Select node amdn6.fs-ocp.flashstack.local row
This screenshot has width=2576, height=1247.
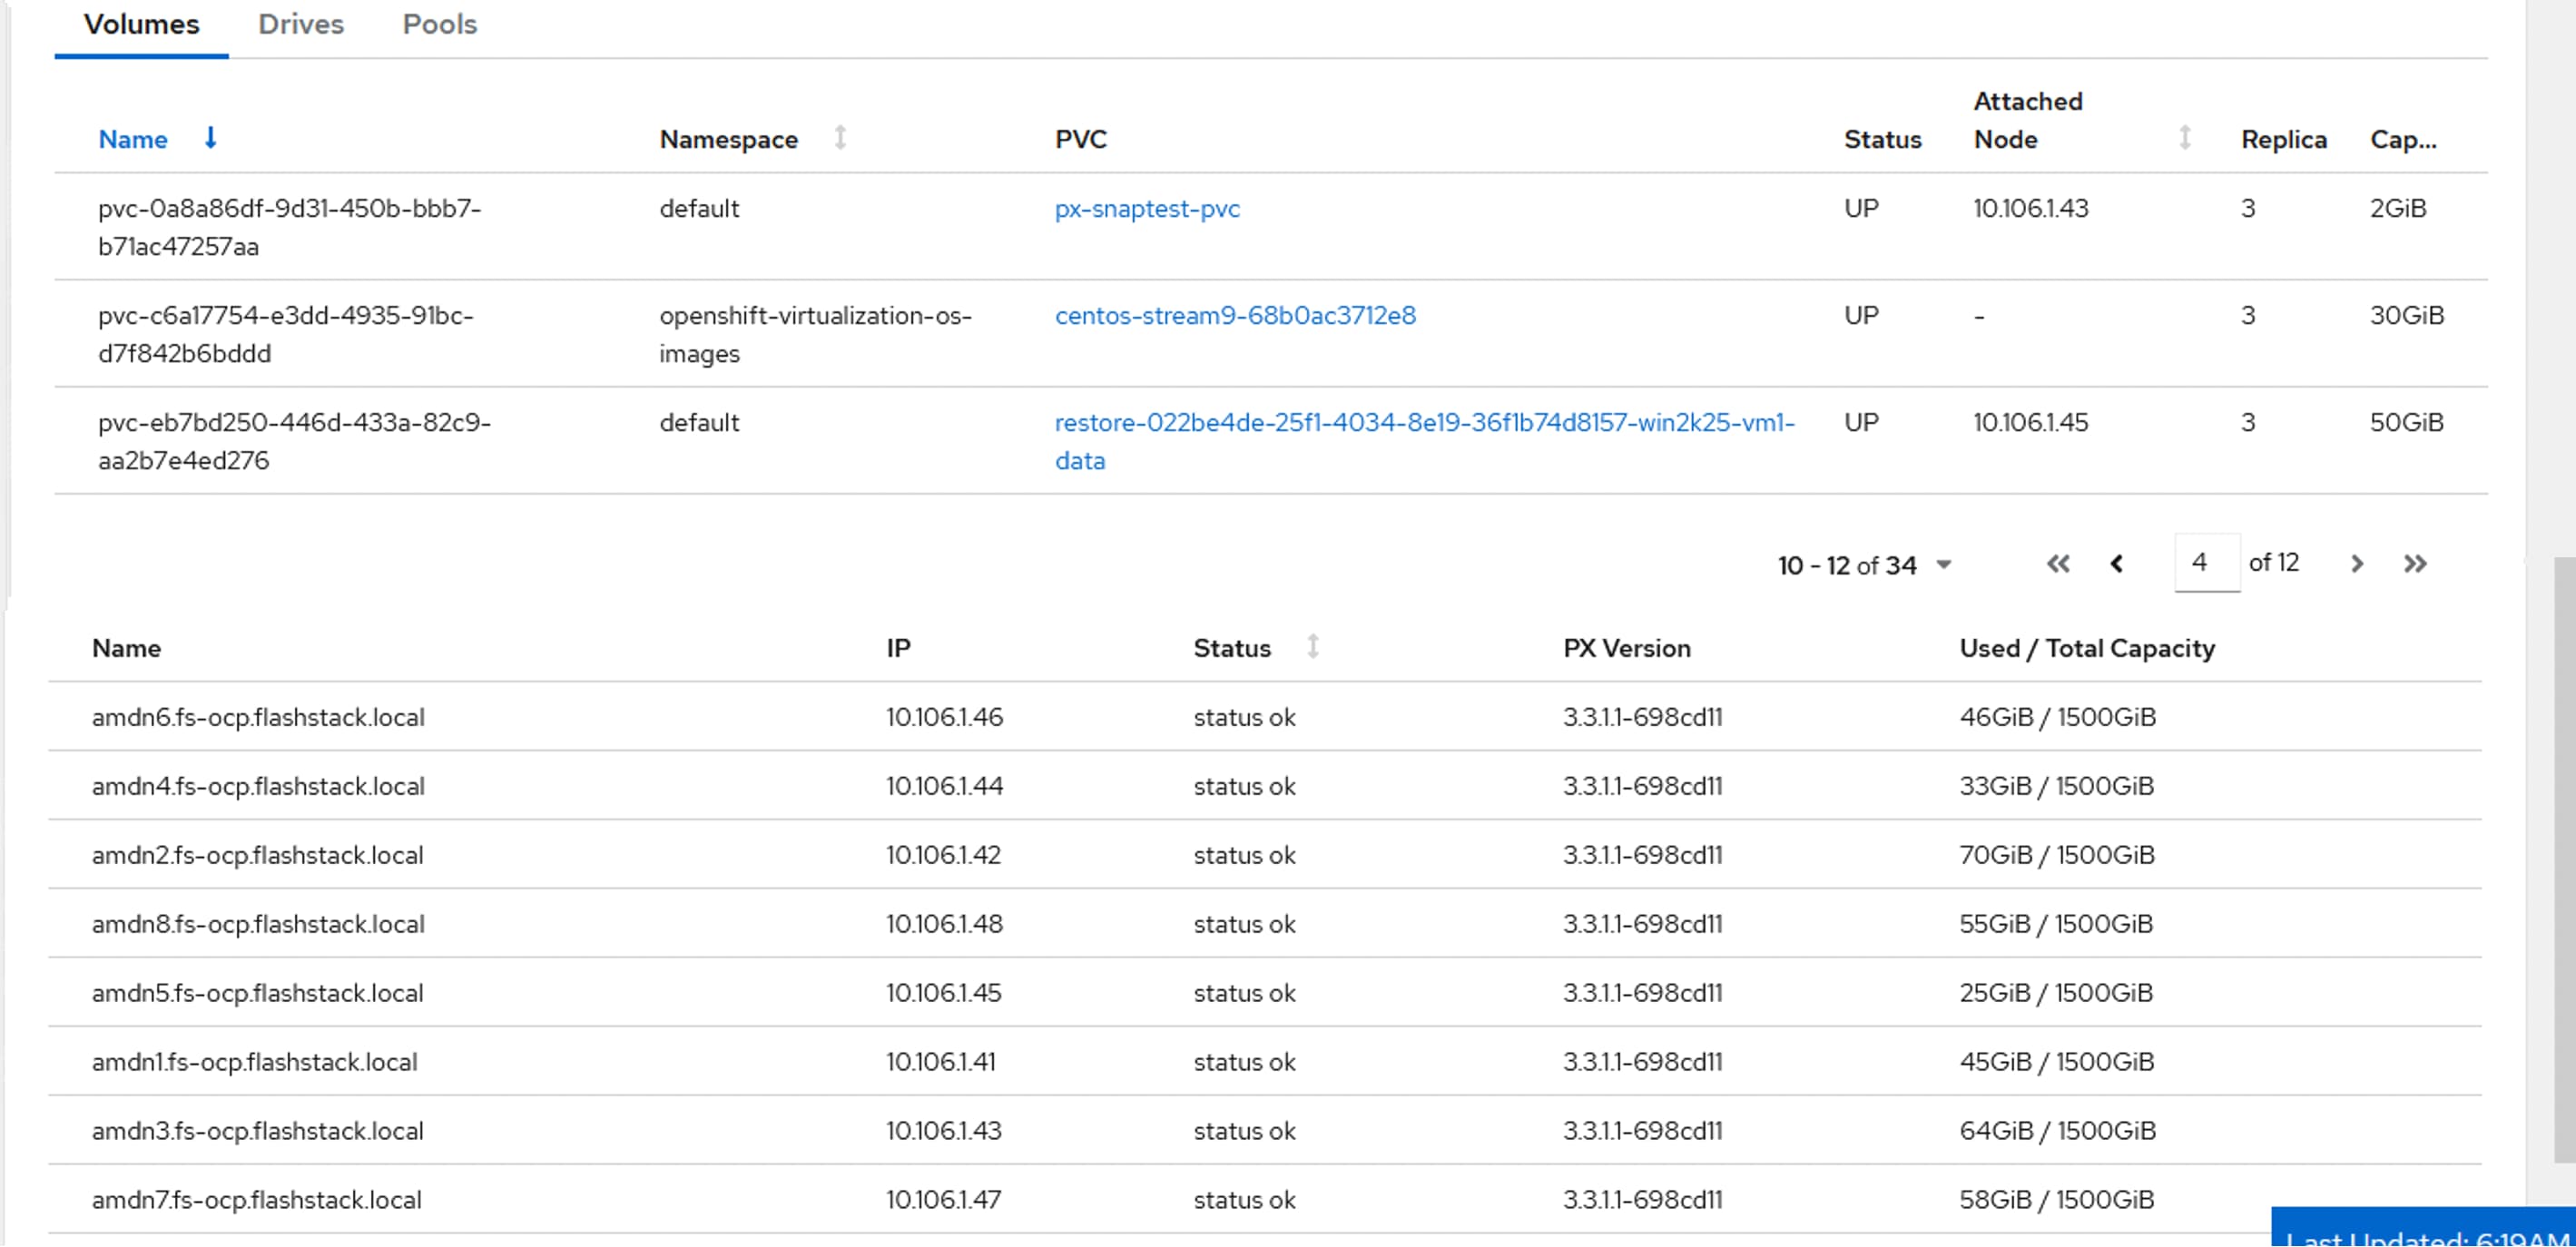click(258, 717)
